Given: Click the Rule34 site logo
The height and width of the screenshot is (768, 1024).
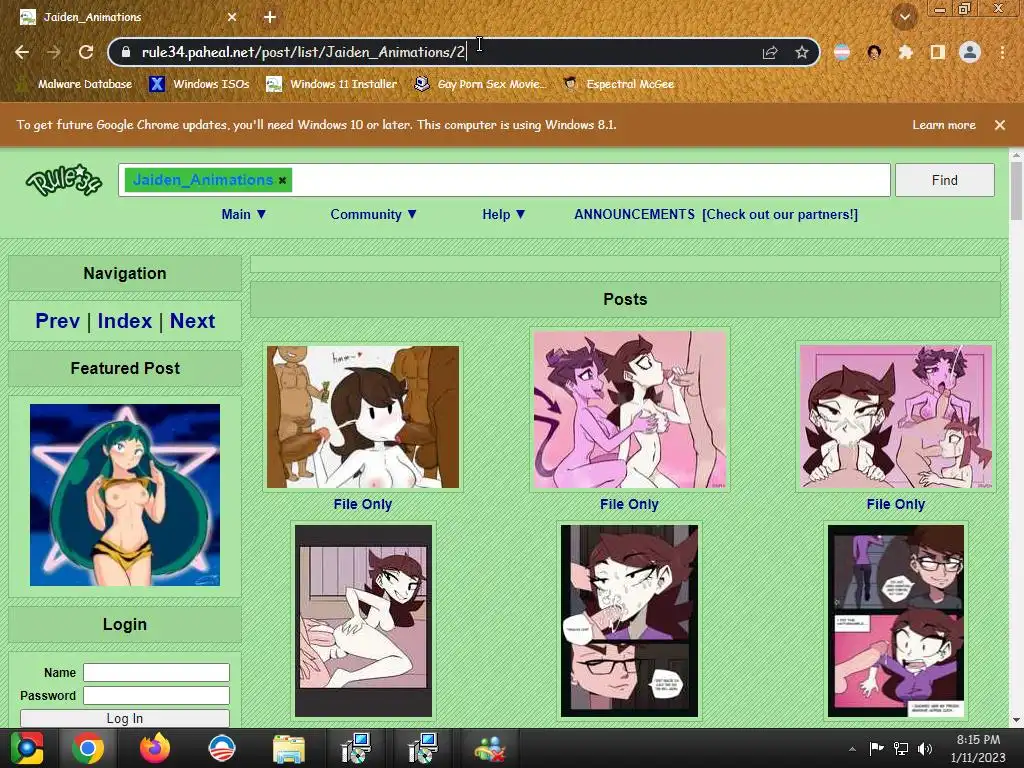Looking at the screenshot, I should coord(63,180).
